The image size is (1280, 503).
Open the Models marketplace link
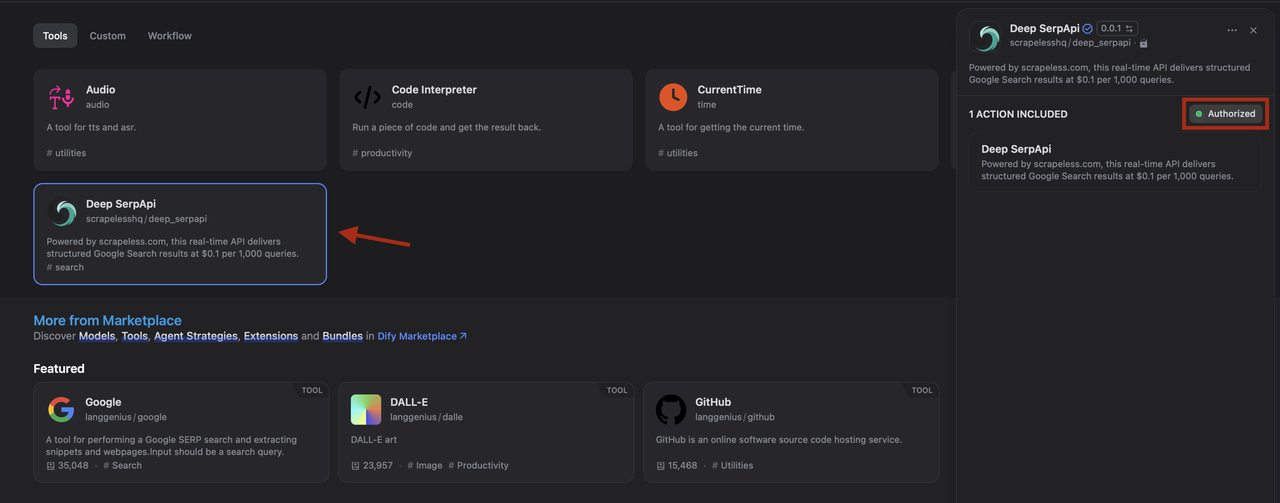[x=97, y=336]
